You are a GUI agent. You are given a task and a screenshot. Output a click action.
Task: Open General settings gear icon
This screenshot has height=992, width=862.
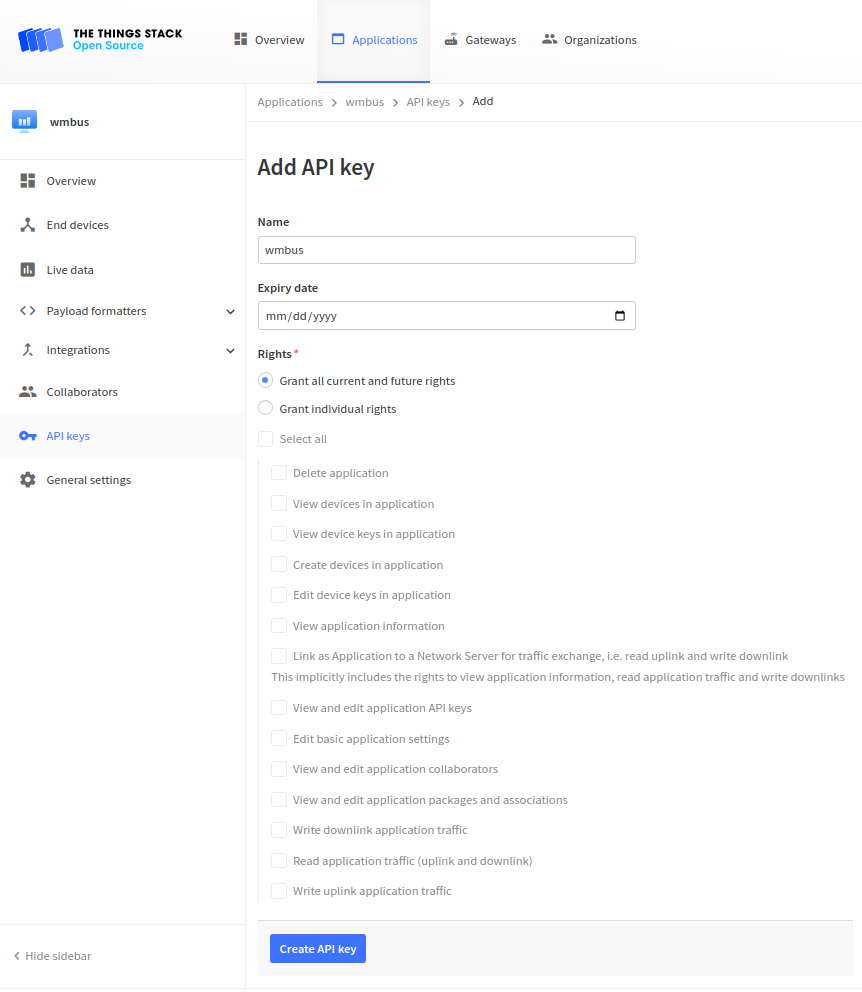coord(29,479)
